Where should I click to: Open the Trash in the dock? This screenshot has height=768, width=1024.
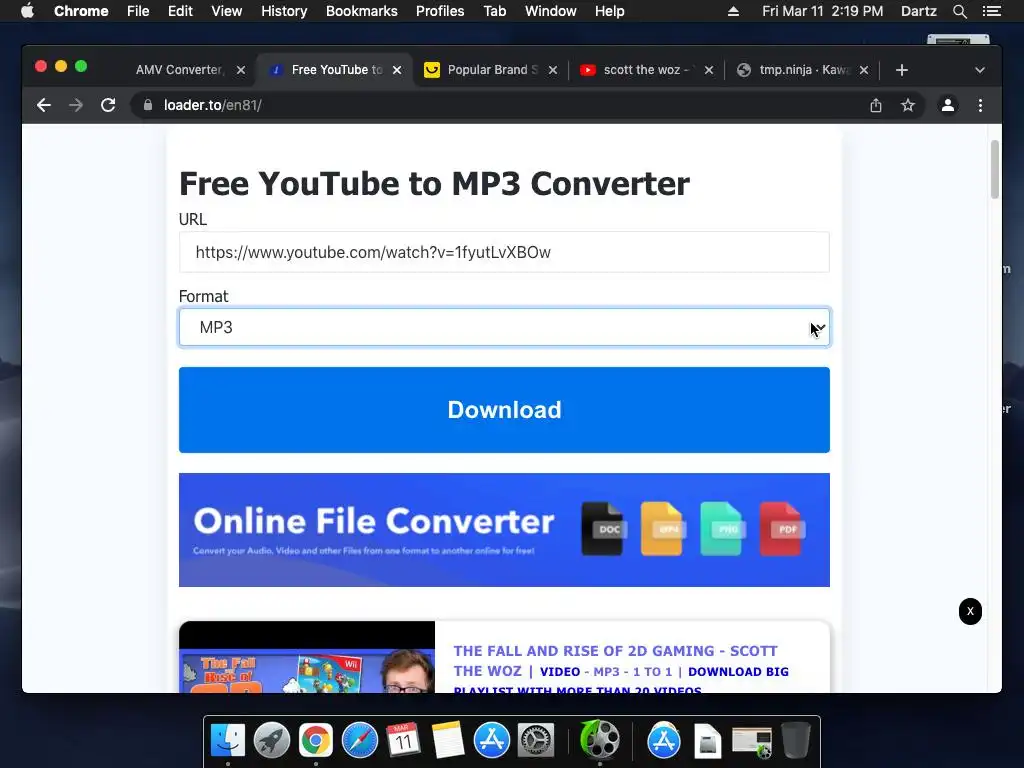coord(796,740)
